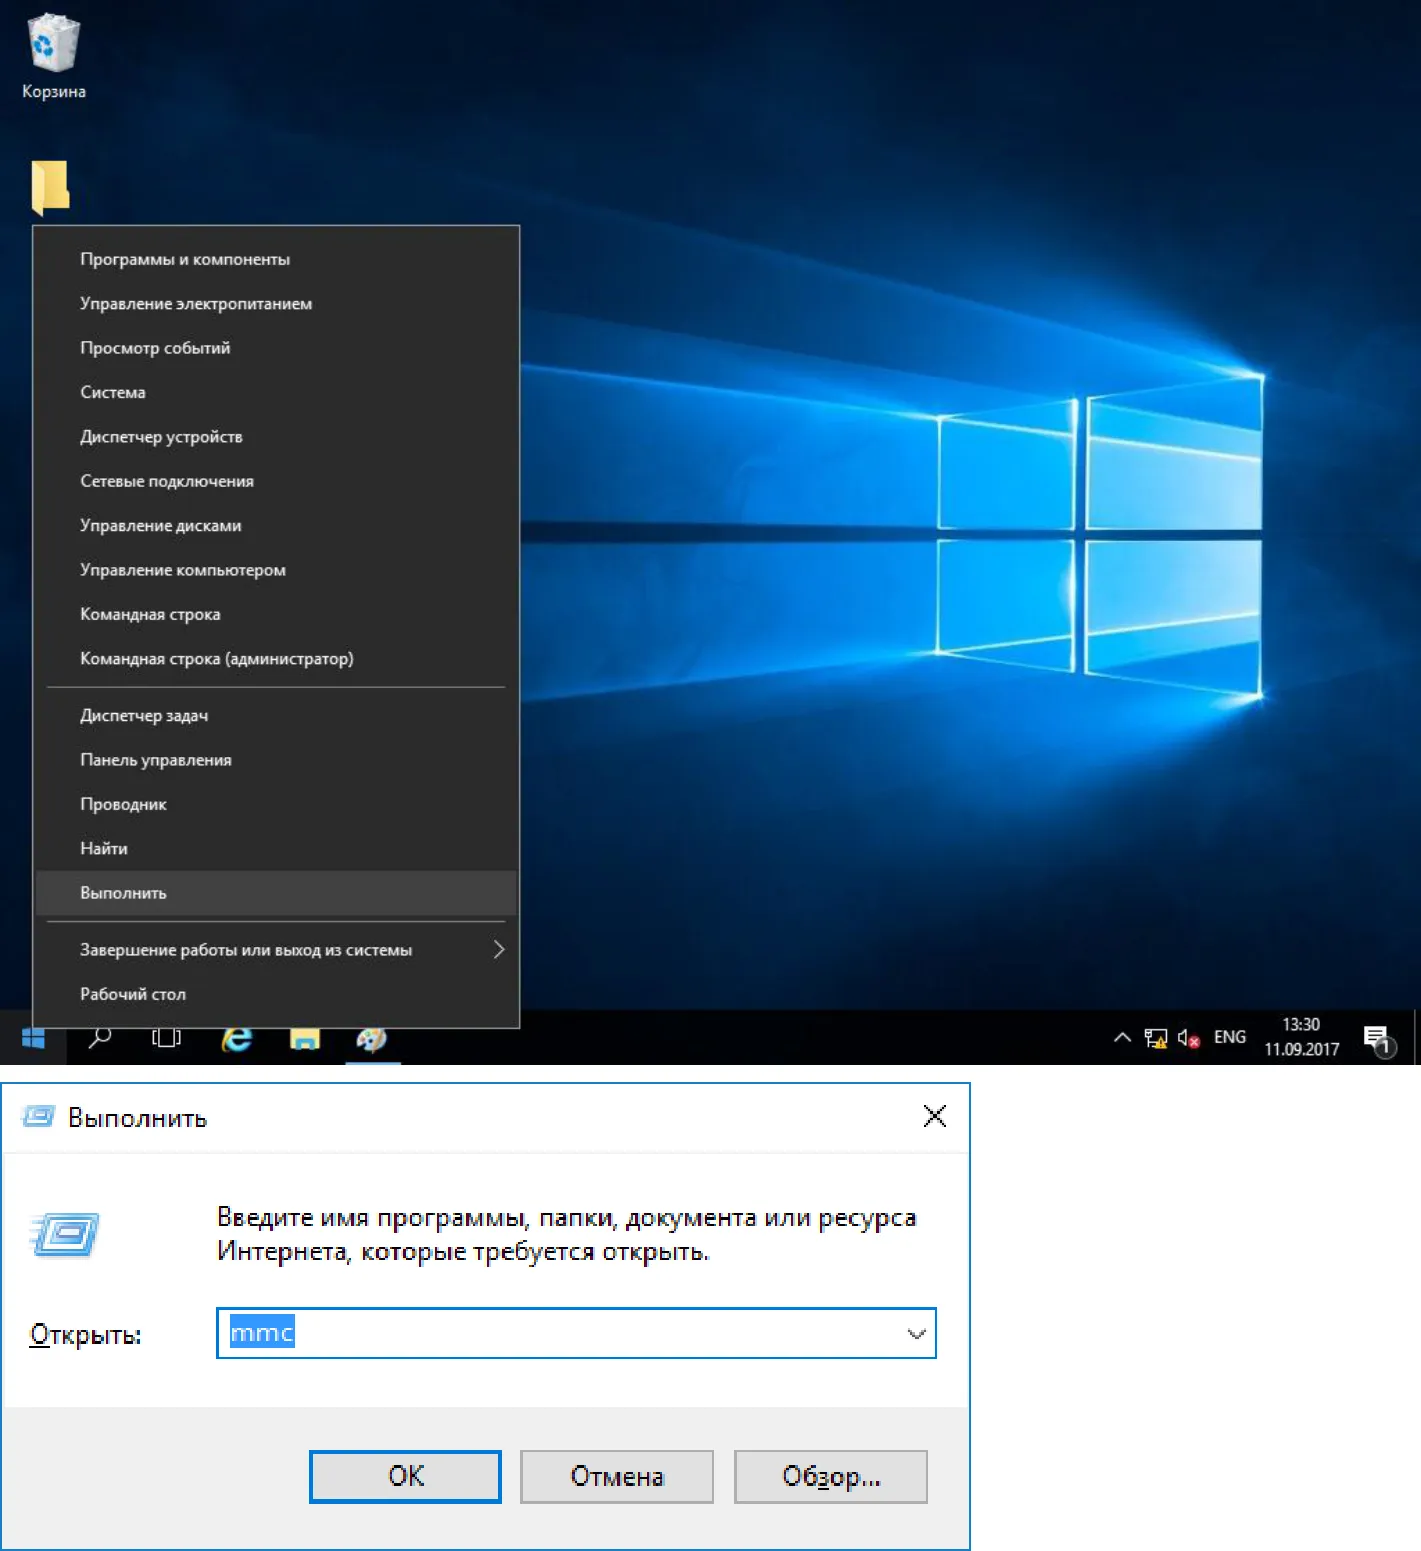Open the Recycle Bin (Корзина) desktop icon
The height and width of the screenshot is (1551, 1421).
click(53, 57)
